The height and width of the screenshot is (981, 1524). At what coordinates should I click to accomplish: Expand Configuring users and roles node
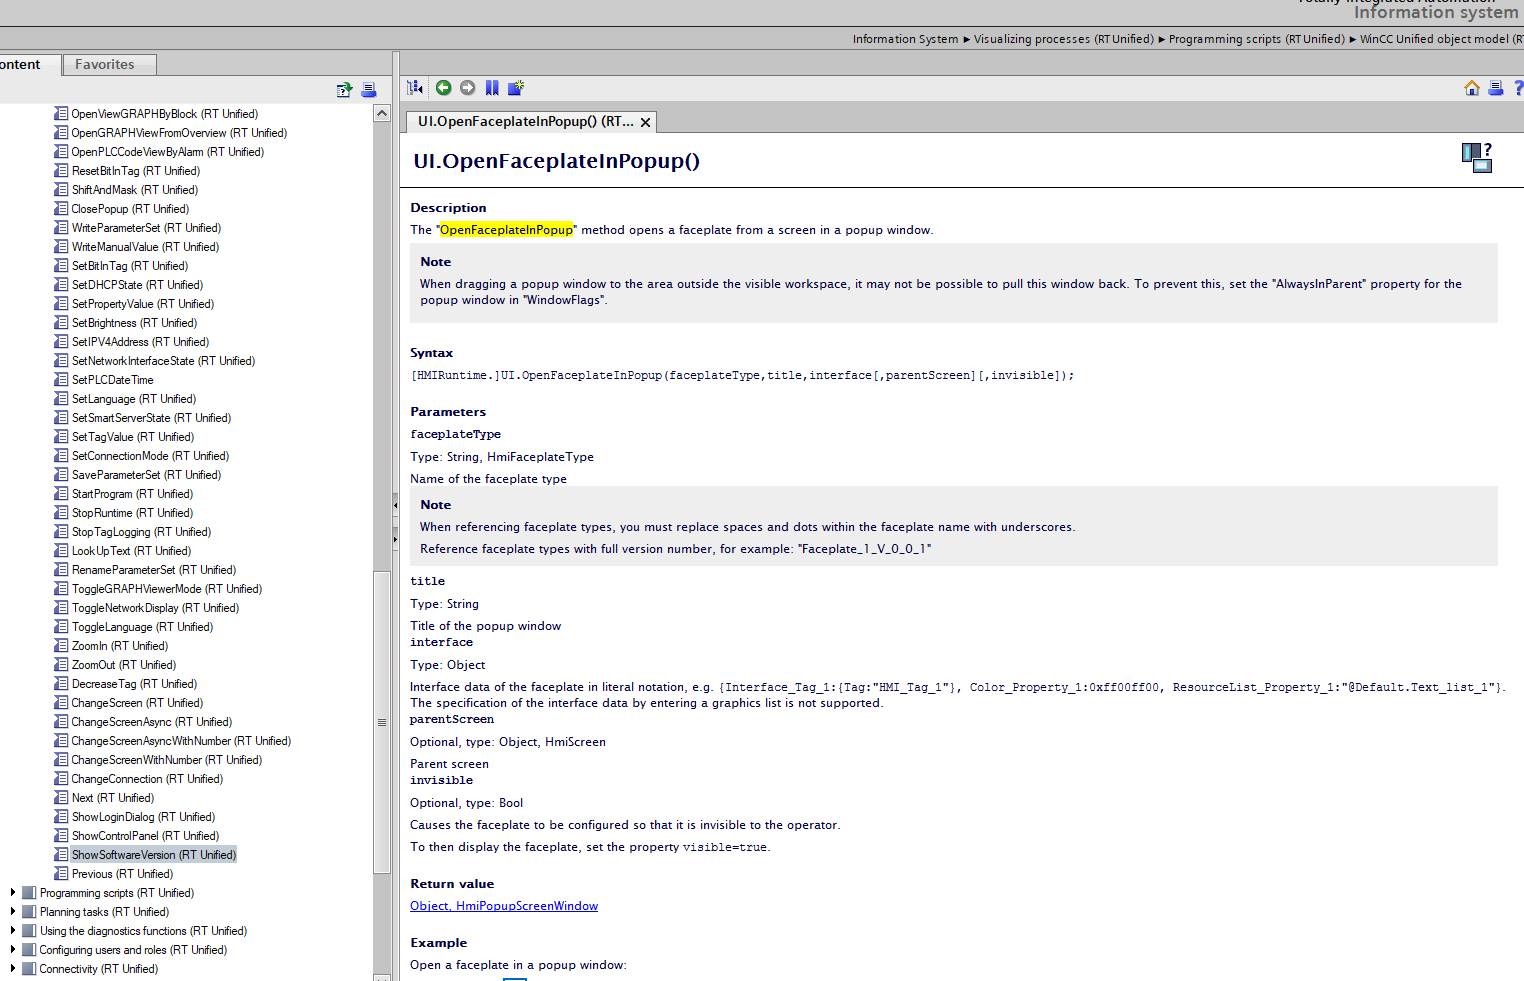(12, 950)
